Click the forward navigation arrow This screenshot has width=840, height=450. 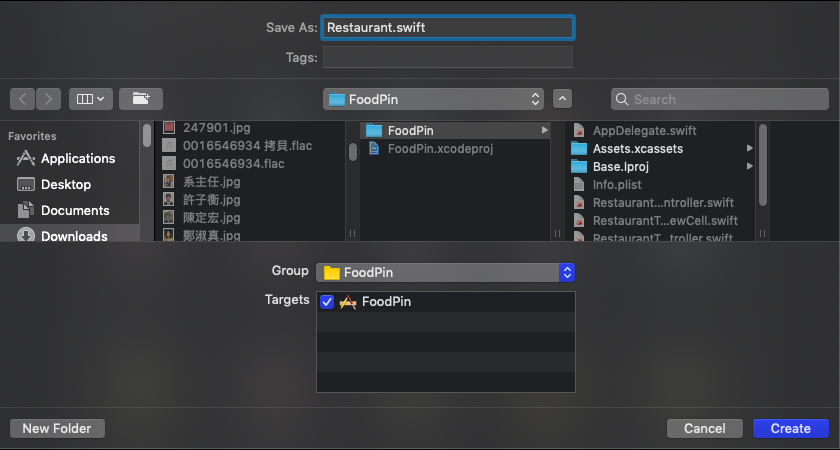click(x=48, y=99)
